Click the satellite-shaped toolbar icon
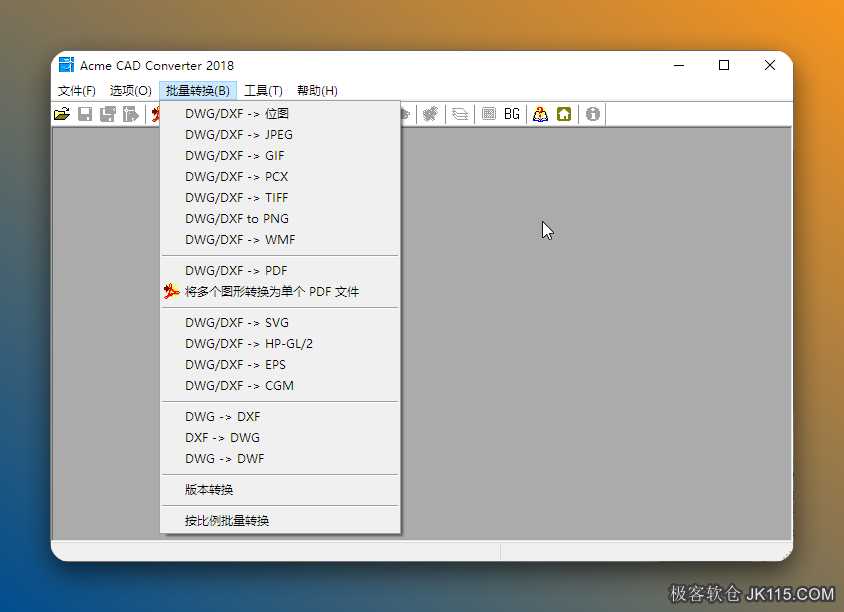 [431, 114]
